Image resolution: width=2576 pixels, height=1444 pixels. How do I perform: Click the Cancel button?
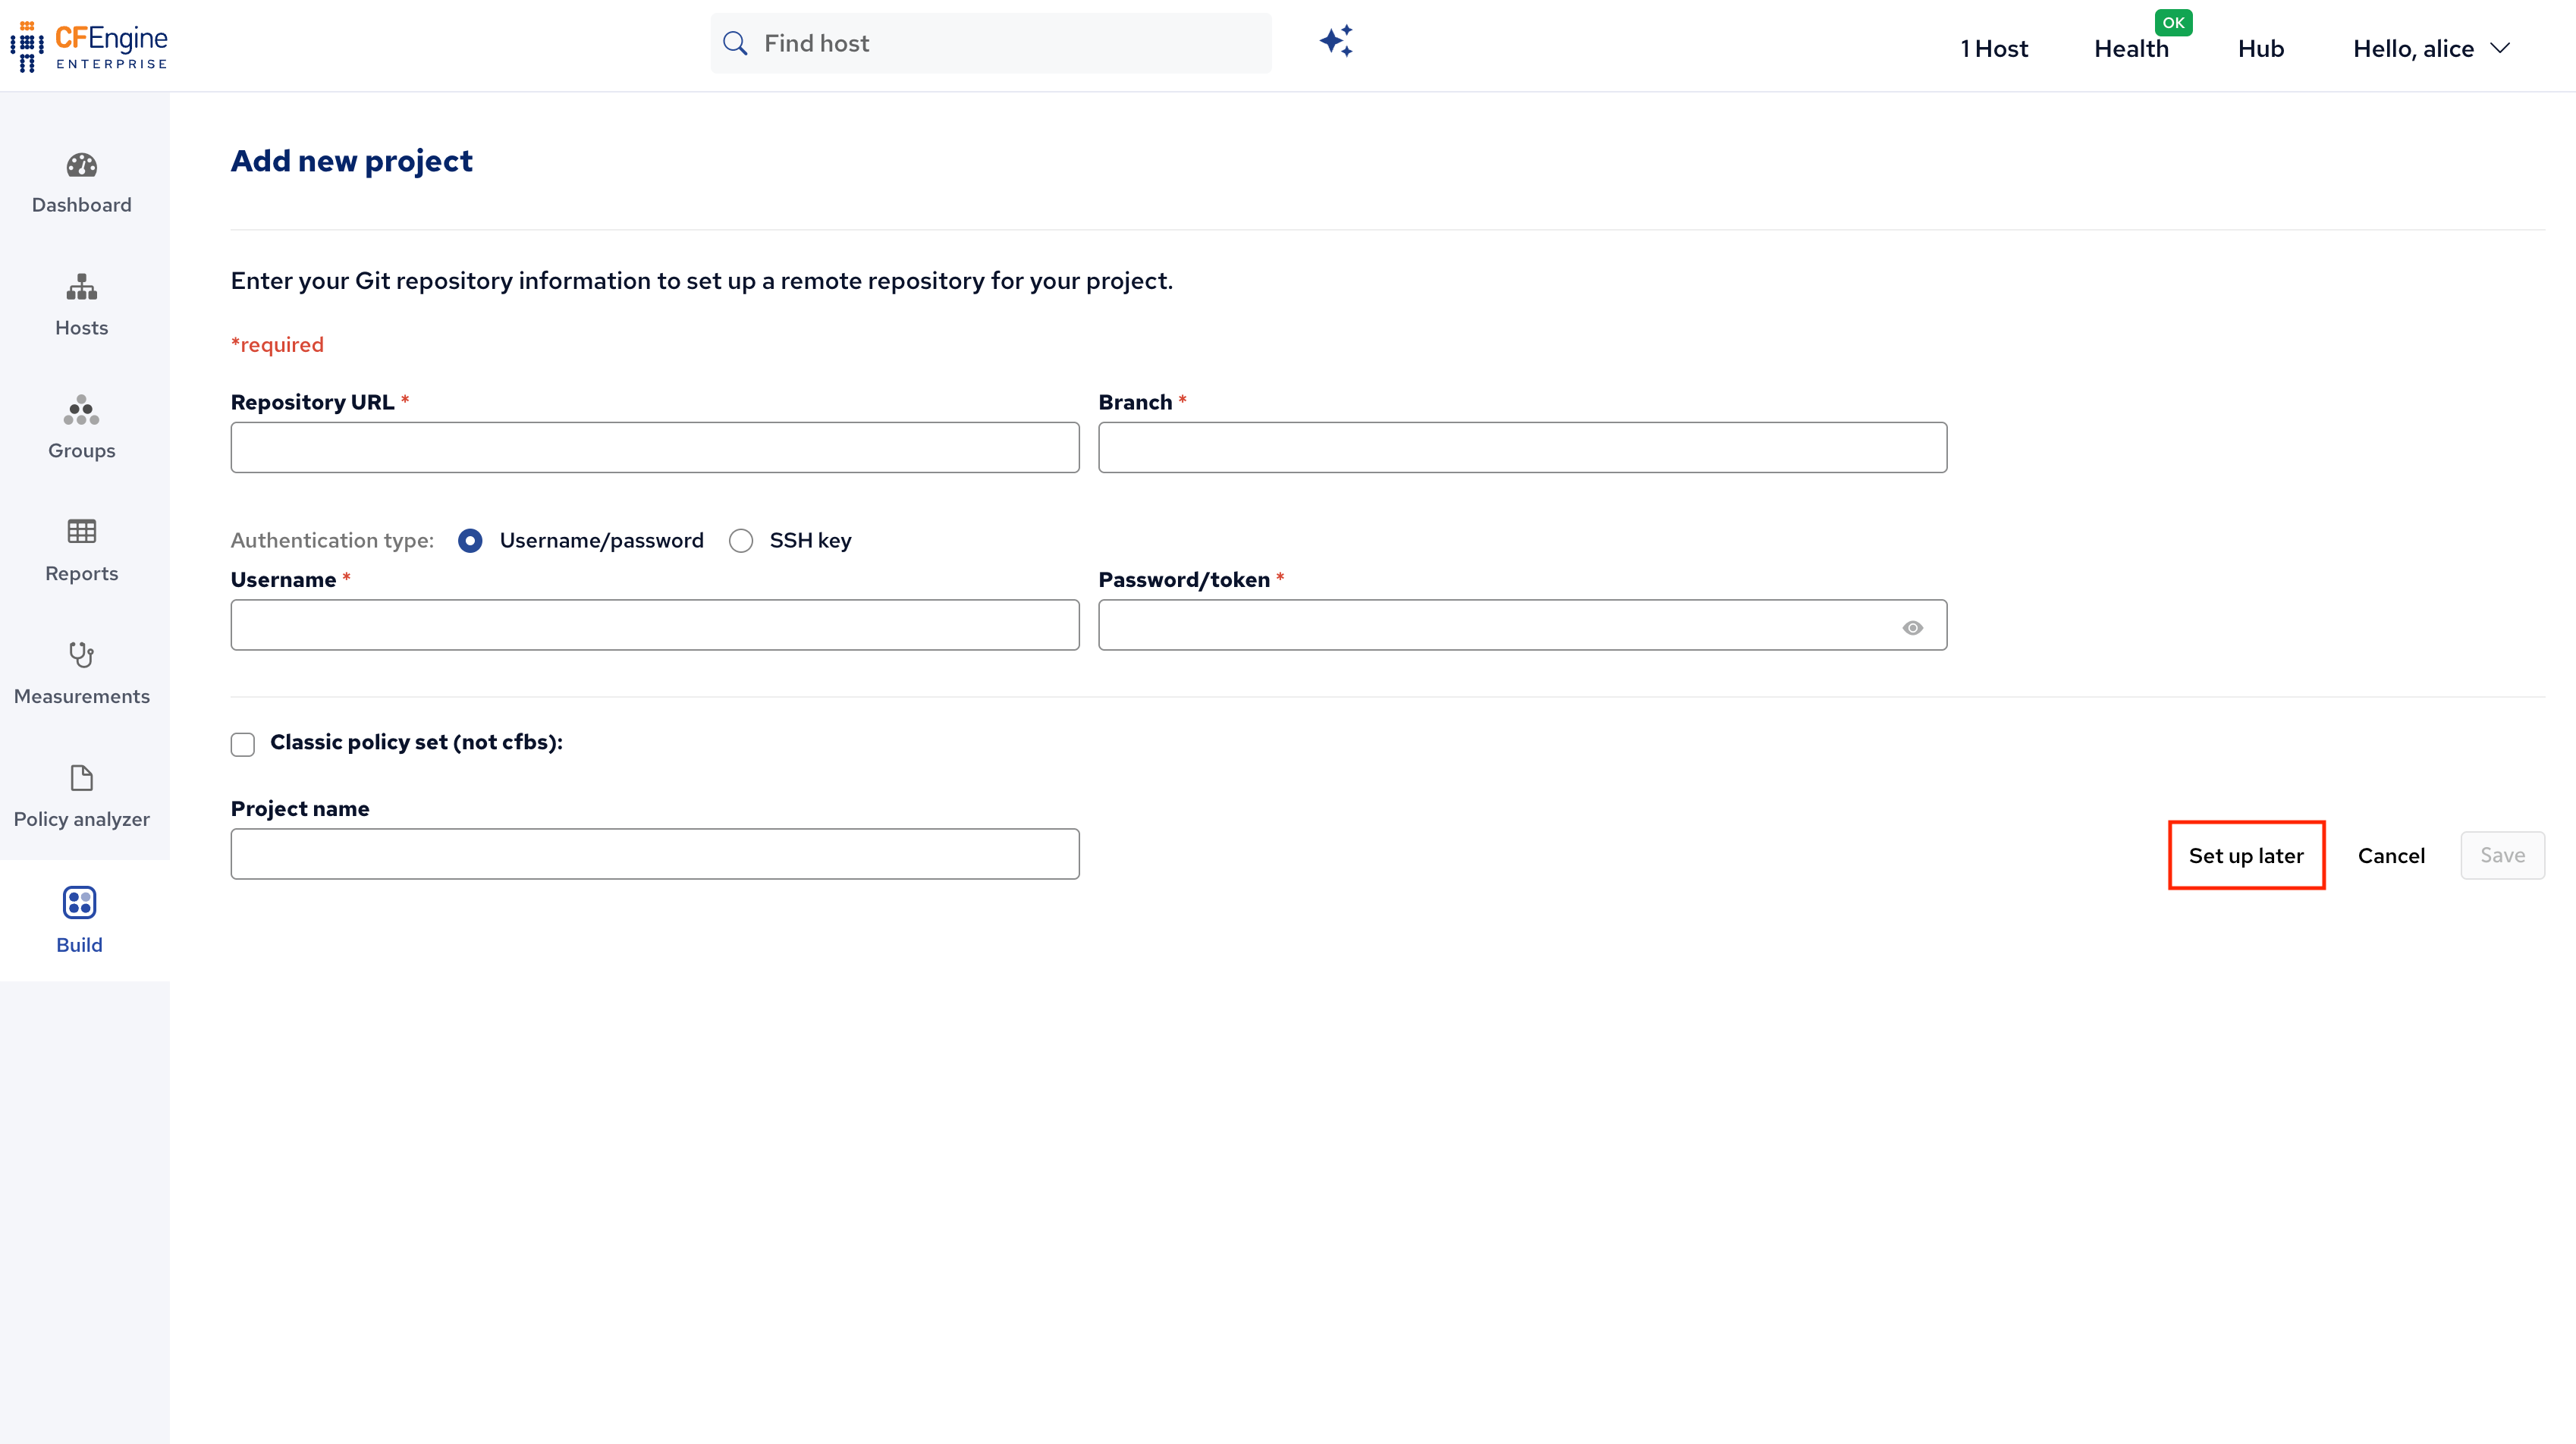tap(2391, 855)
